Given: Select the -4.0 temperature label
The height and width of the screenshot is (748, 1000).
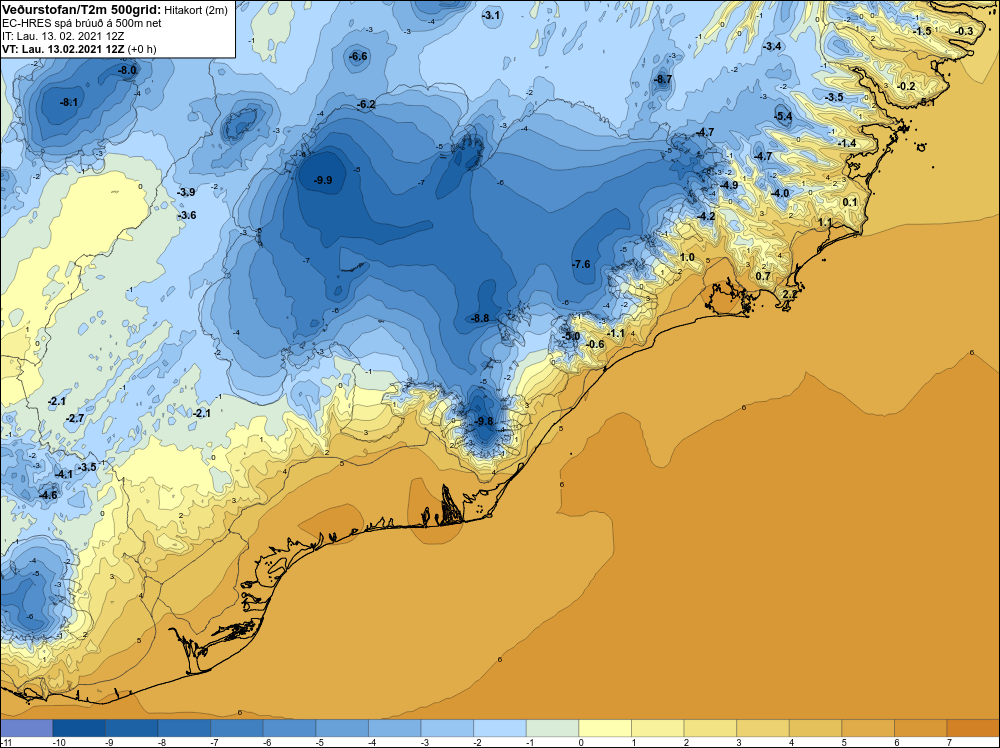Looking at the screenshot, I should (780, 193).
